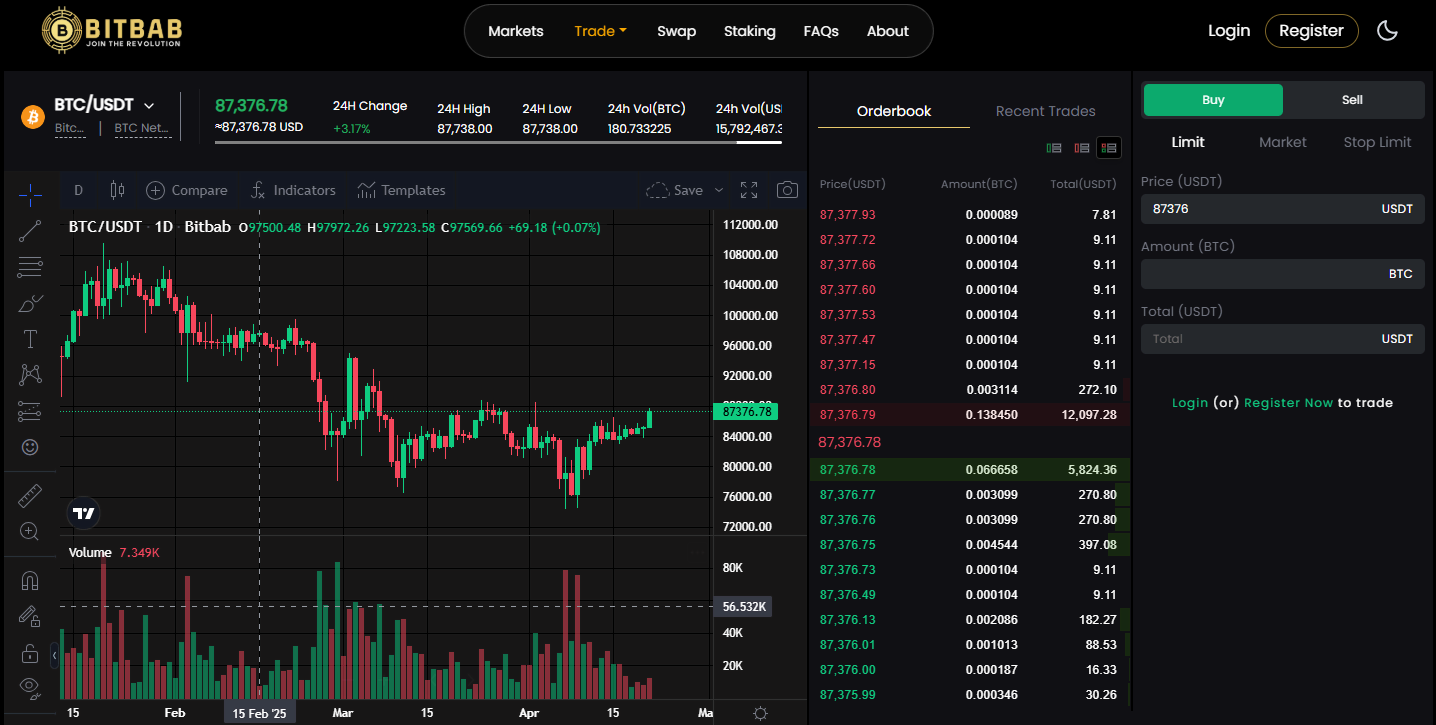The height and width of the screenshot is (725, 1436).
Task: Switch to the Recent Trades tab
Action: [1045, 111]
